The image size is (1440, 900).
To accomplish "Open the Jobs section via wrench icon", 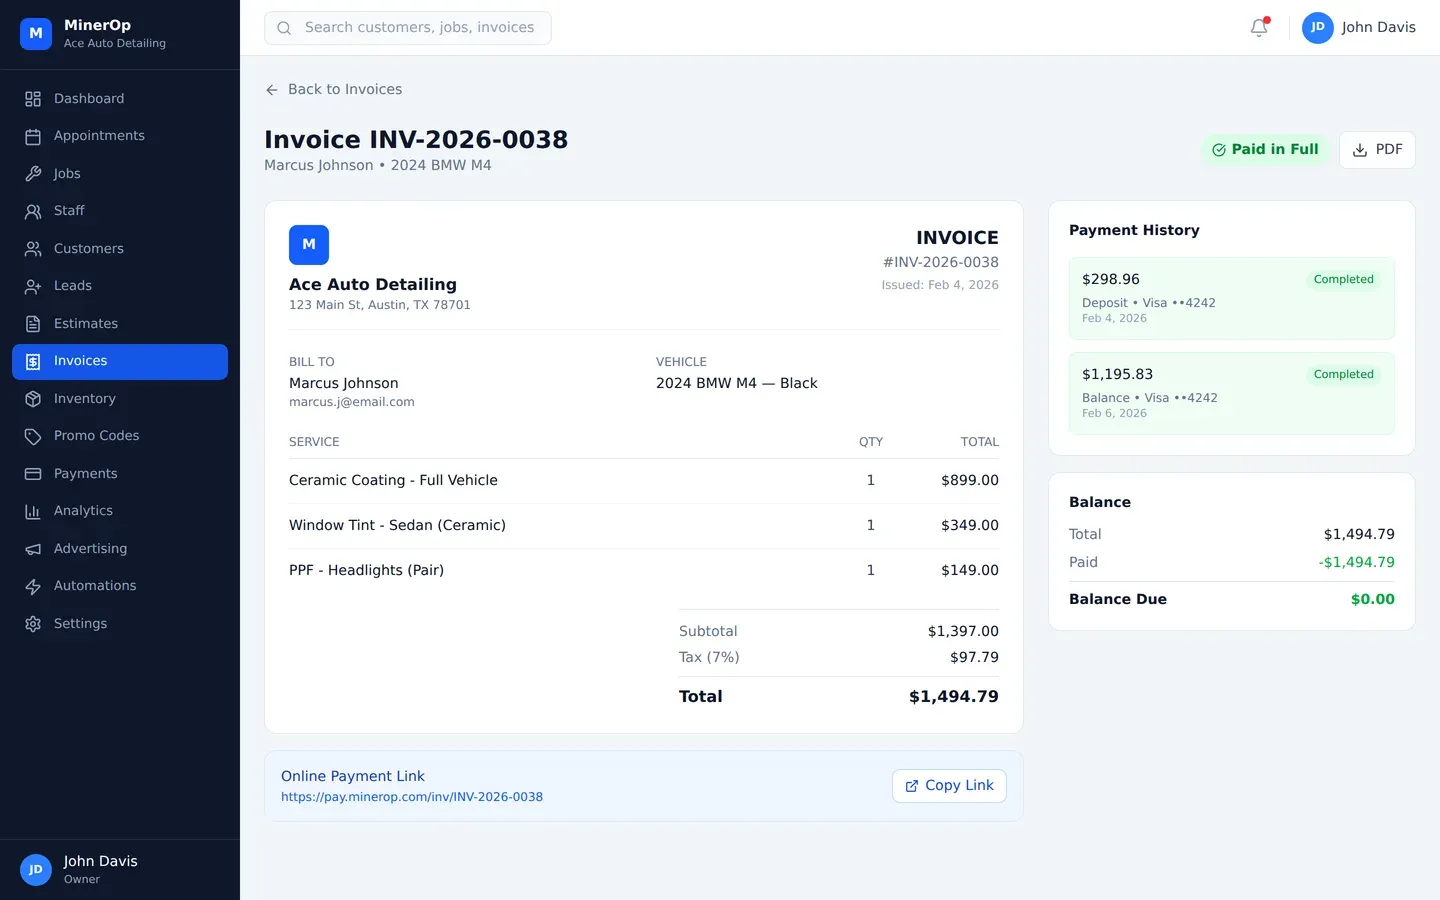I will [33, 173].
